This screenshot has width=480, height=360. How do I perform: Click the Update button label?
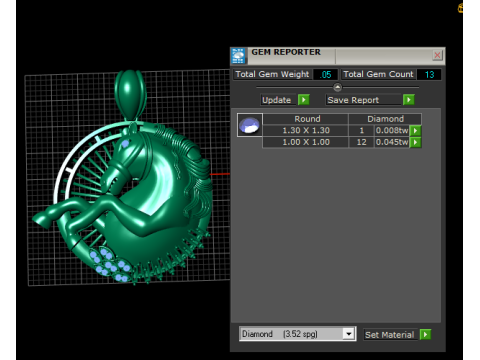278,100
